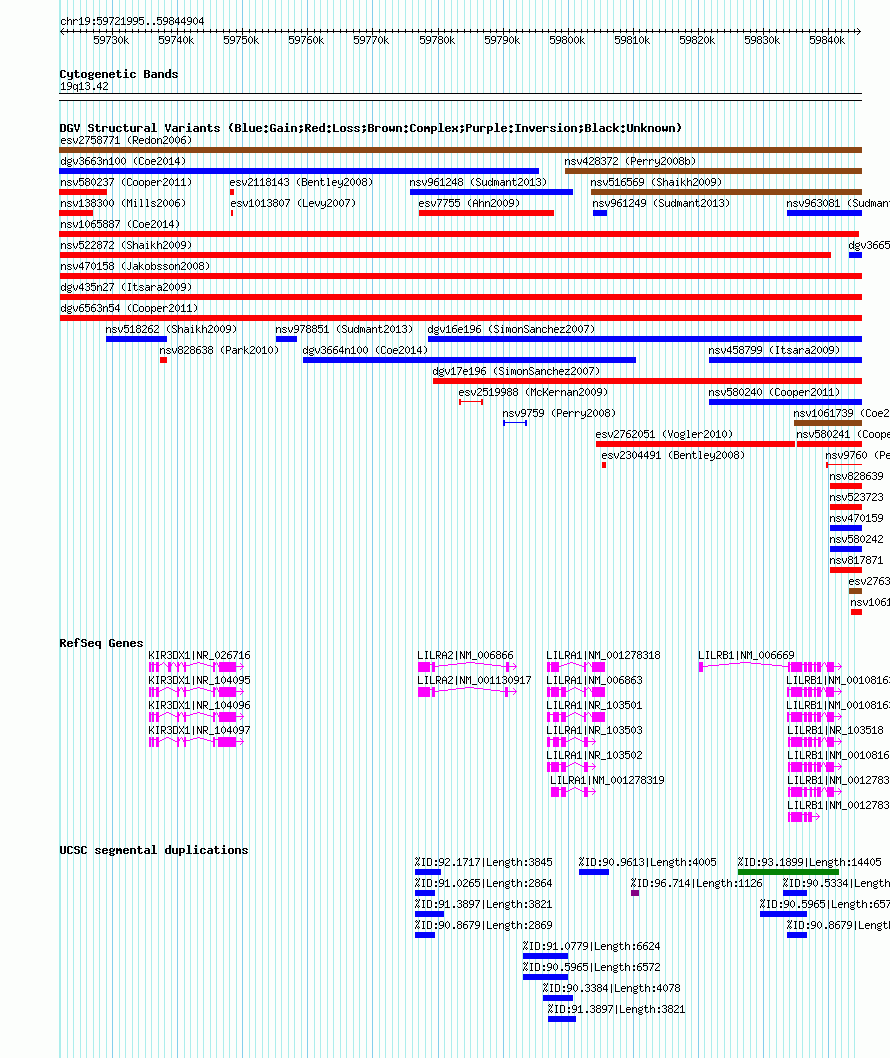
Task: Click nsv522872 (Shaikh2009) label
Action: click(126, 245)
